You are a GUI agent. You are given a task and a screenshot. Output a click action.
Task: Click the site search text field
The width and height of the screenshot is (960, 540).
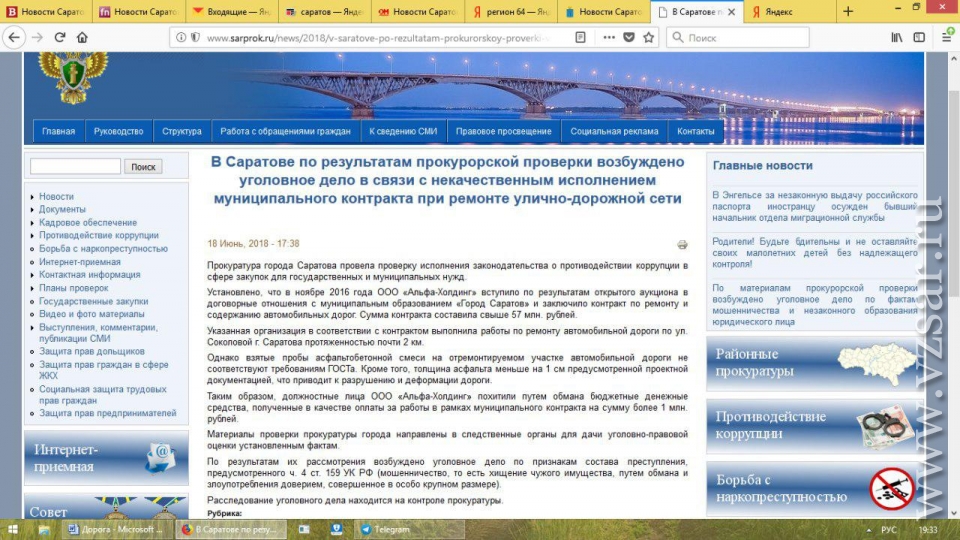tap(75, 167)
